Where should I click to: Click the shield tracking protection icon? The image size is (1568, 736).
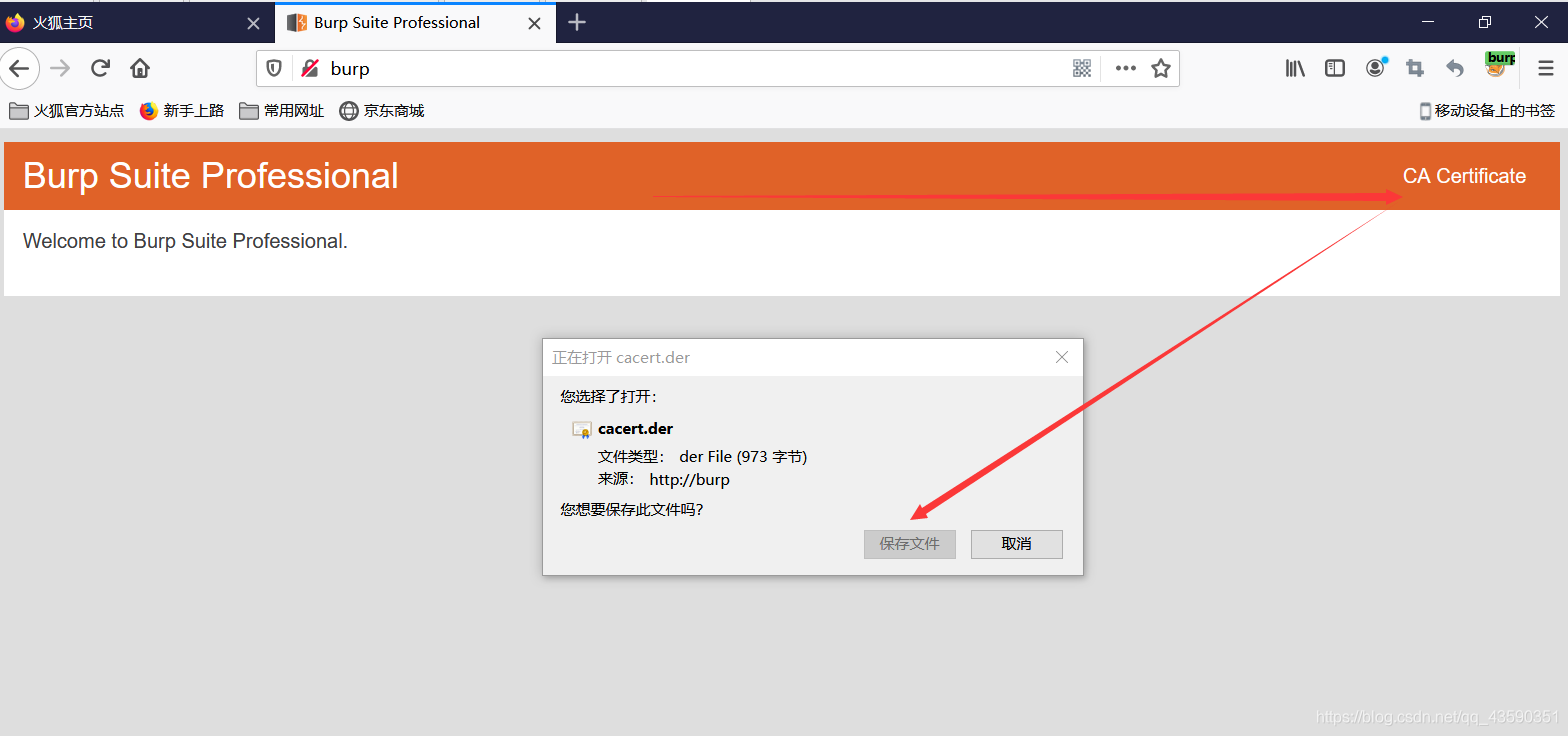point(274,68)
